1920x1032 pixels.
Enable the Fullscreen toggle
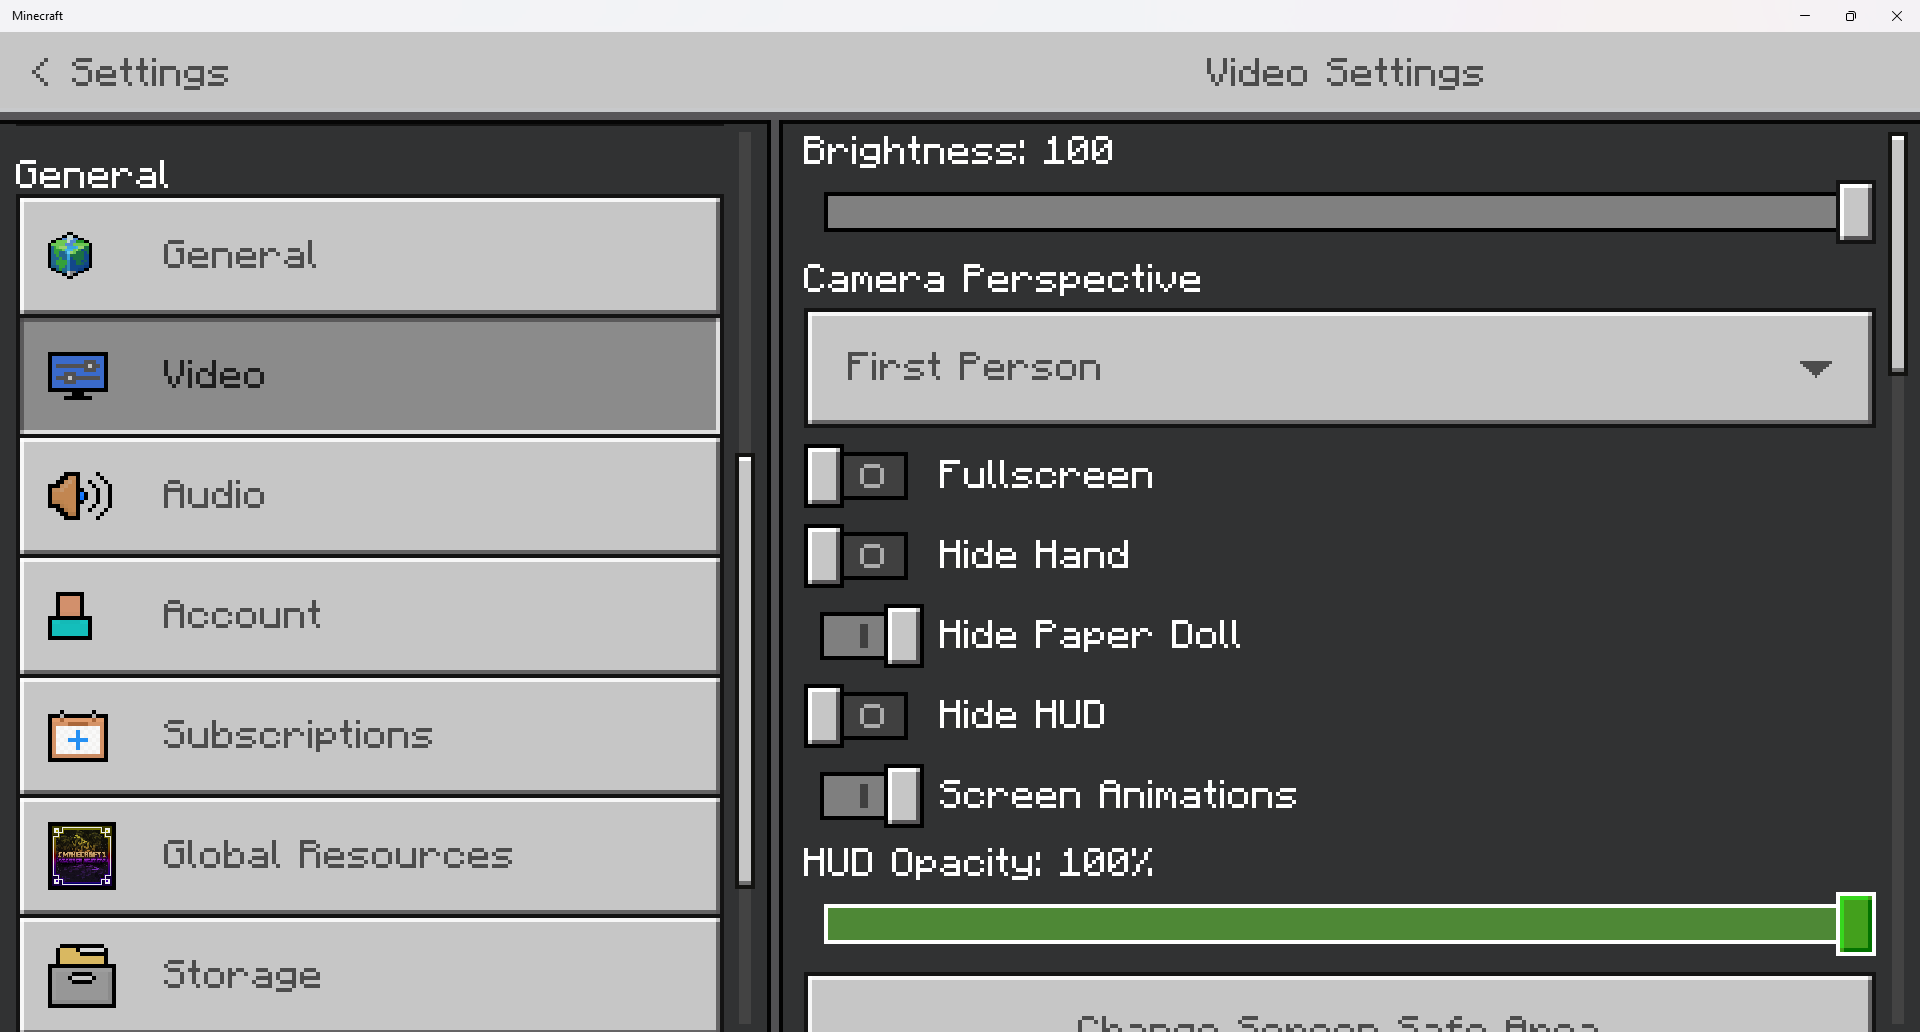[x=856, y=476]
